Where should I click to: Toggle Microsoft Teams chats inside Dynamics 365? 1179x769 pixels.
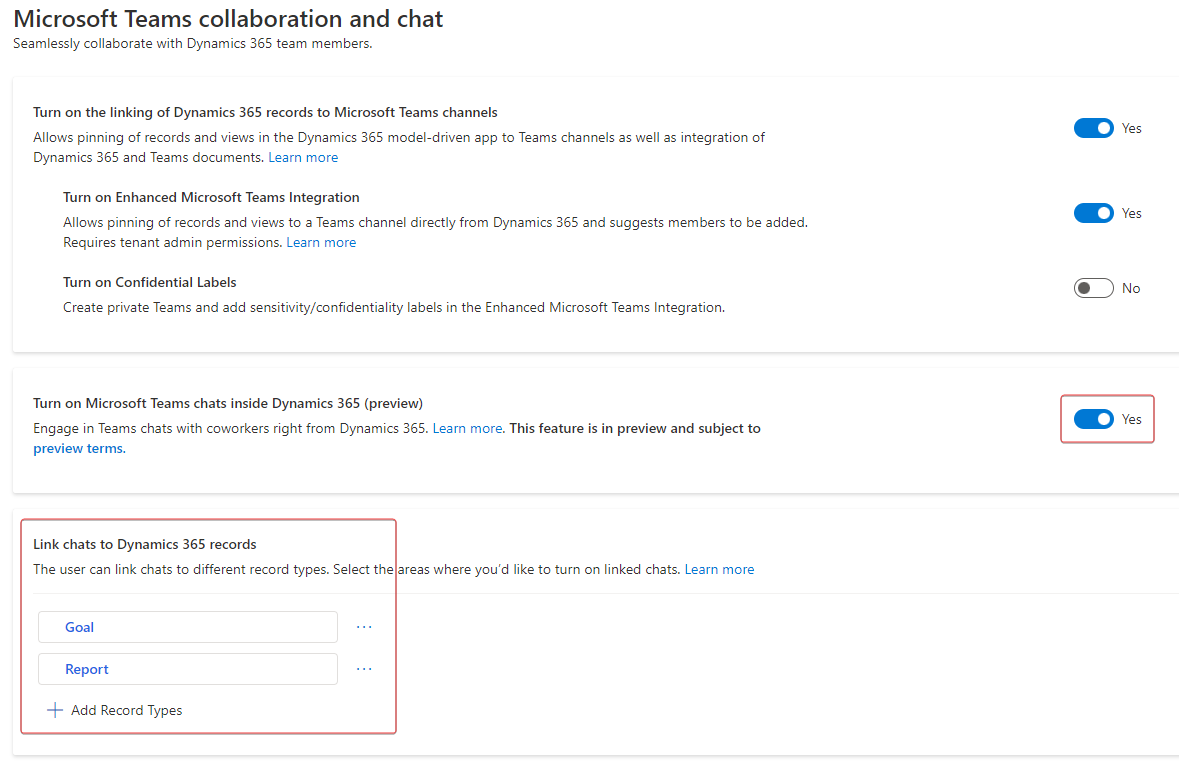(1093, 419)
